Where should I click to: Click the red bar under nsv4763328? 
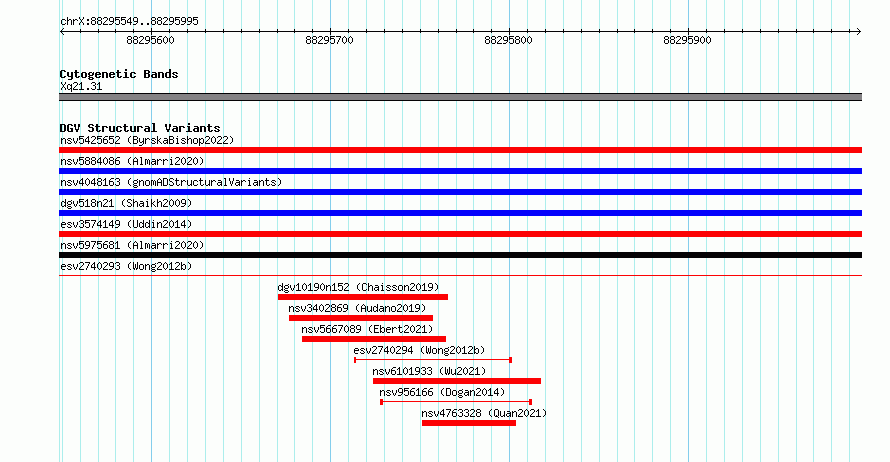click(x=469, y=423)
